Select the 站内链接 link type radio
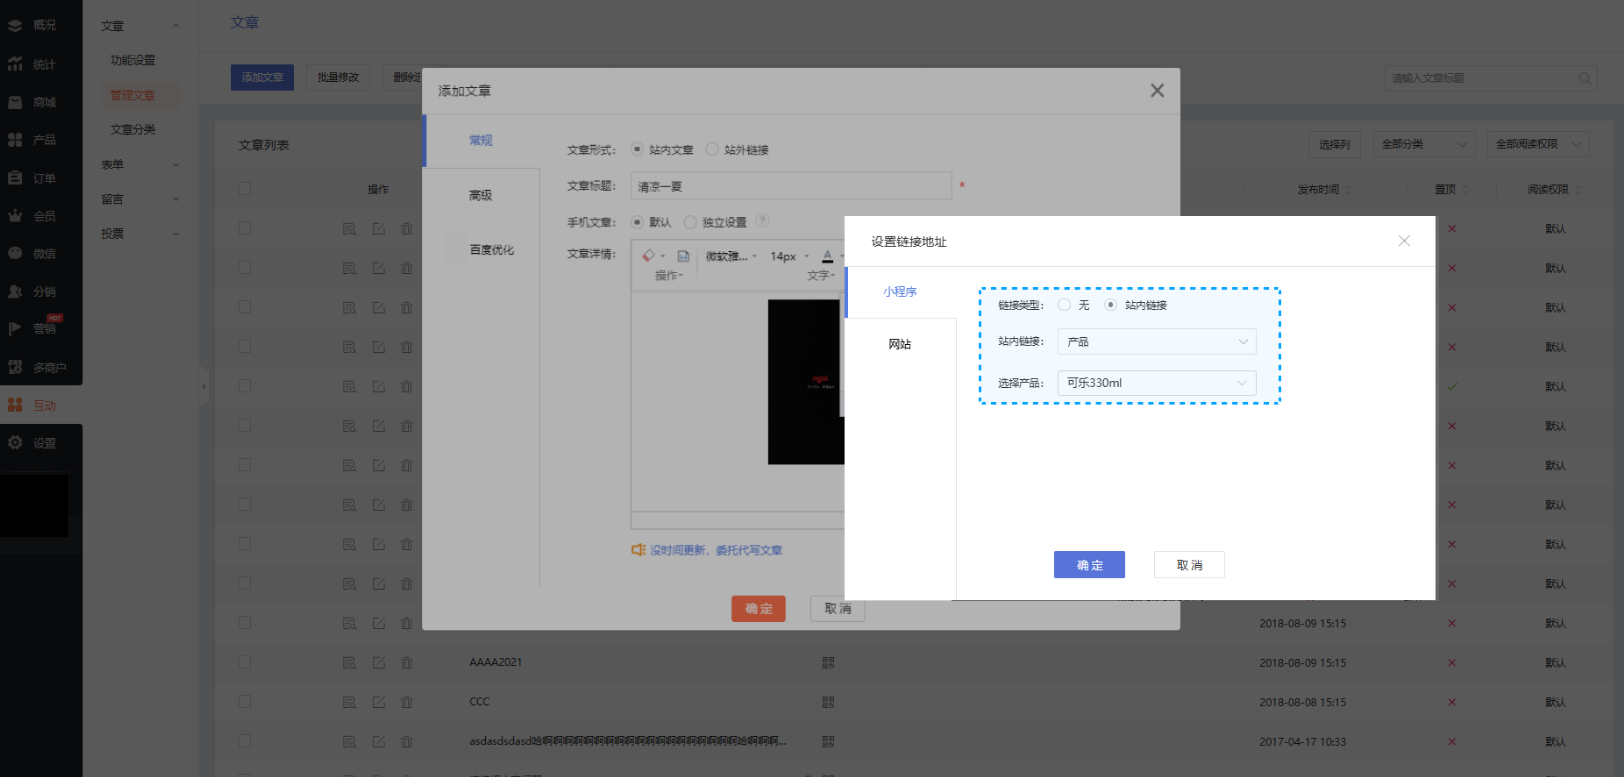Screen dimensions: 1624x777 [1110, 305]
